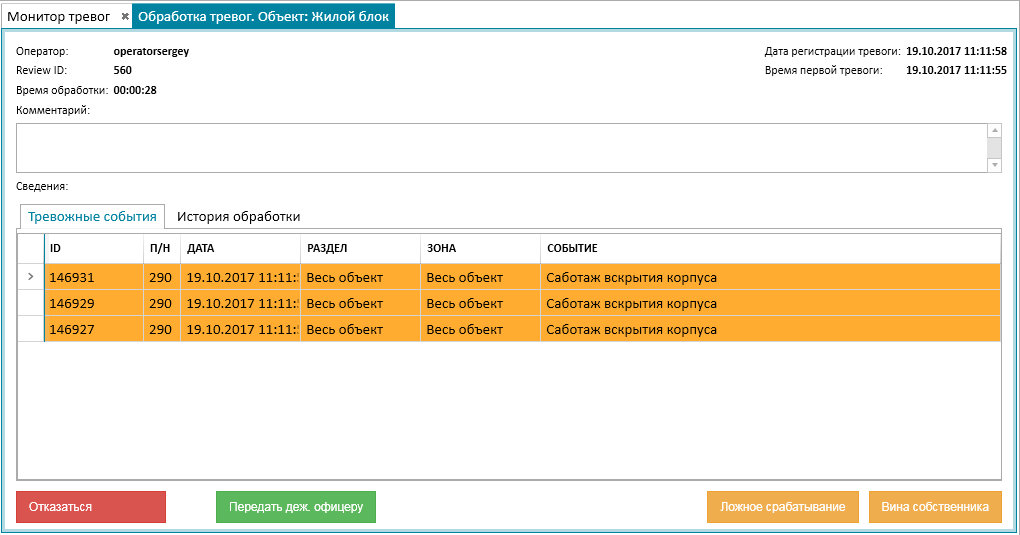
Task: Sort by ID column header
Action: pyautogui.click(x=94, y=249)
